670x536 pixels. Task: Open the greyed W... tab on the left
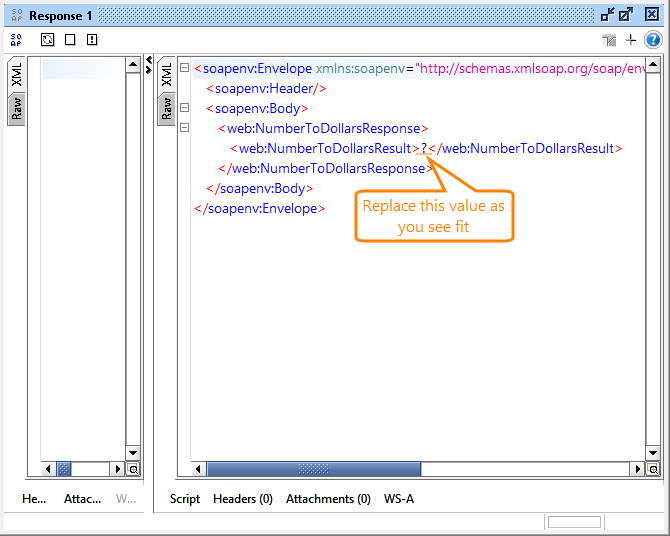click(126, 499)
